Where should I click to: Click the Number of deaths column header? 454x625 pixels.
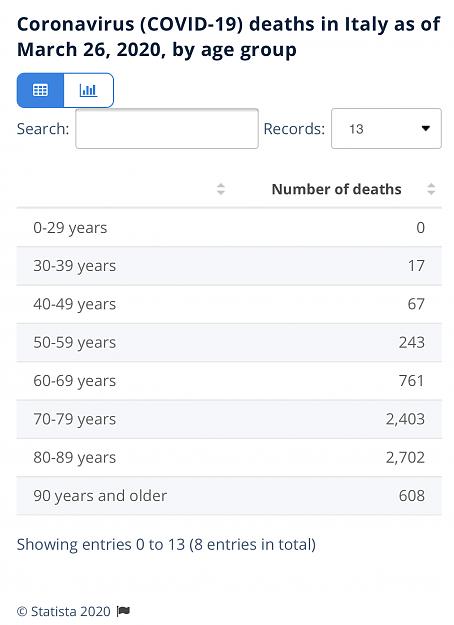pyautogui.click(x=336, y=189)
